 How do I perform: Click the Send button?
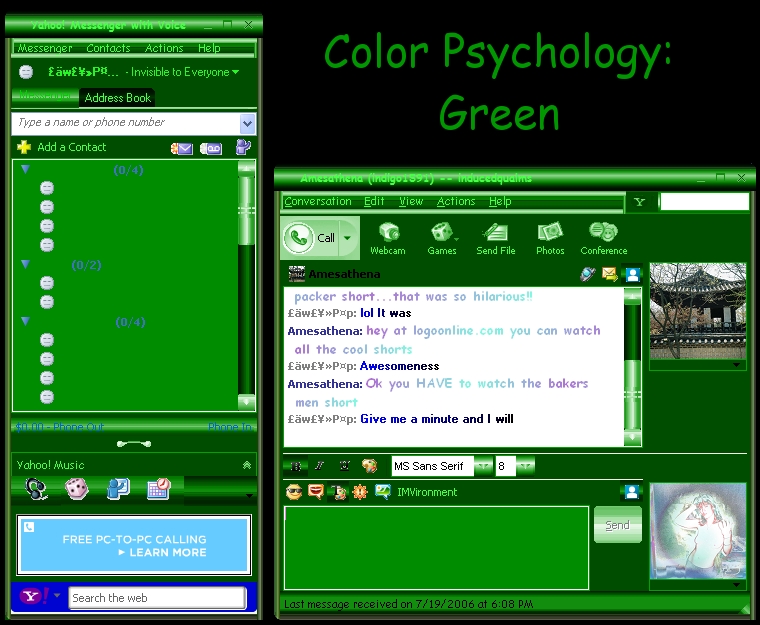click(x=618, y=525)
